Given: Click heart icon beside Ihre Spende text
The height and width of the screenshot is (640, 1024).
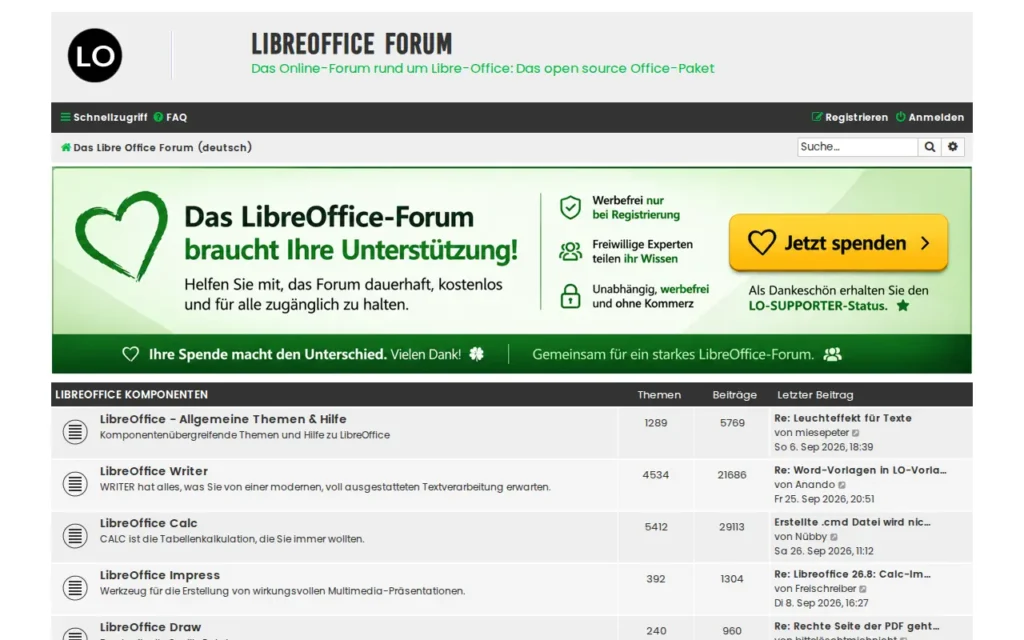Looking at the screenshot, I should [131, 354].
